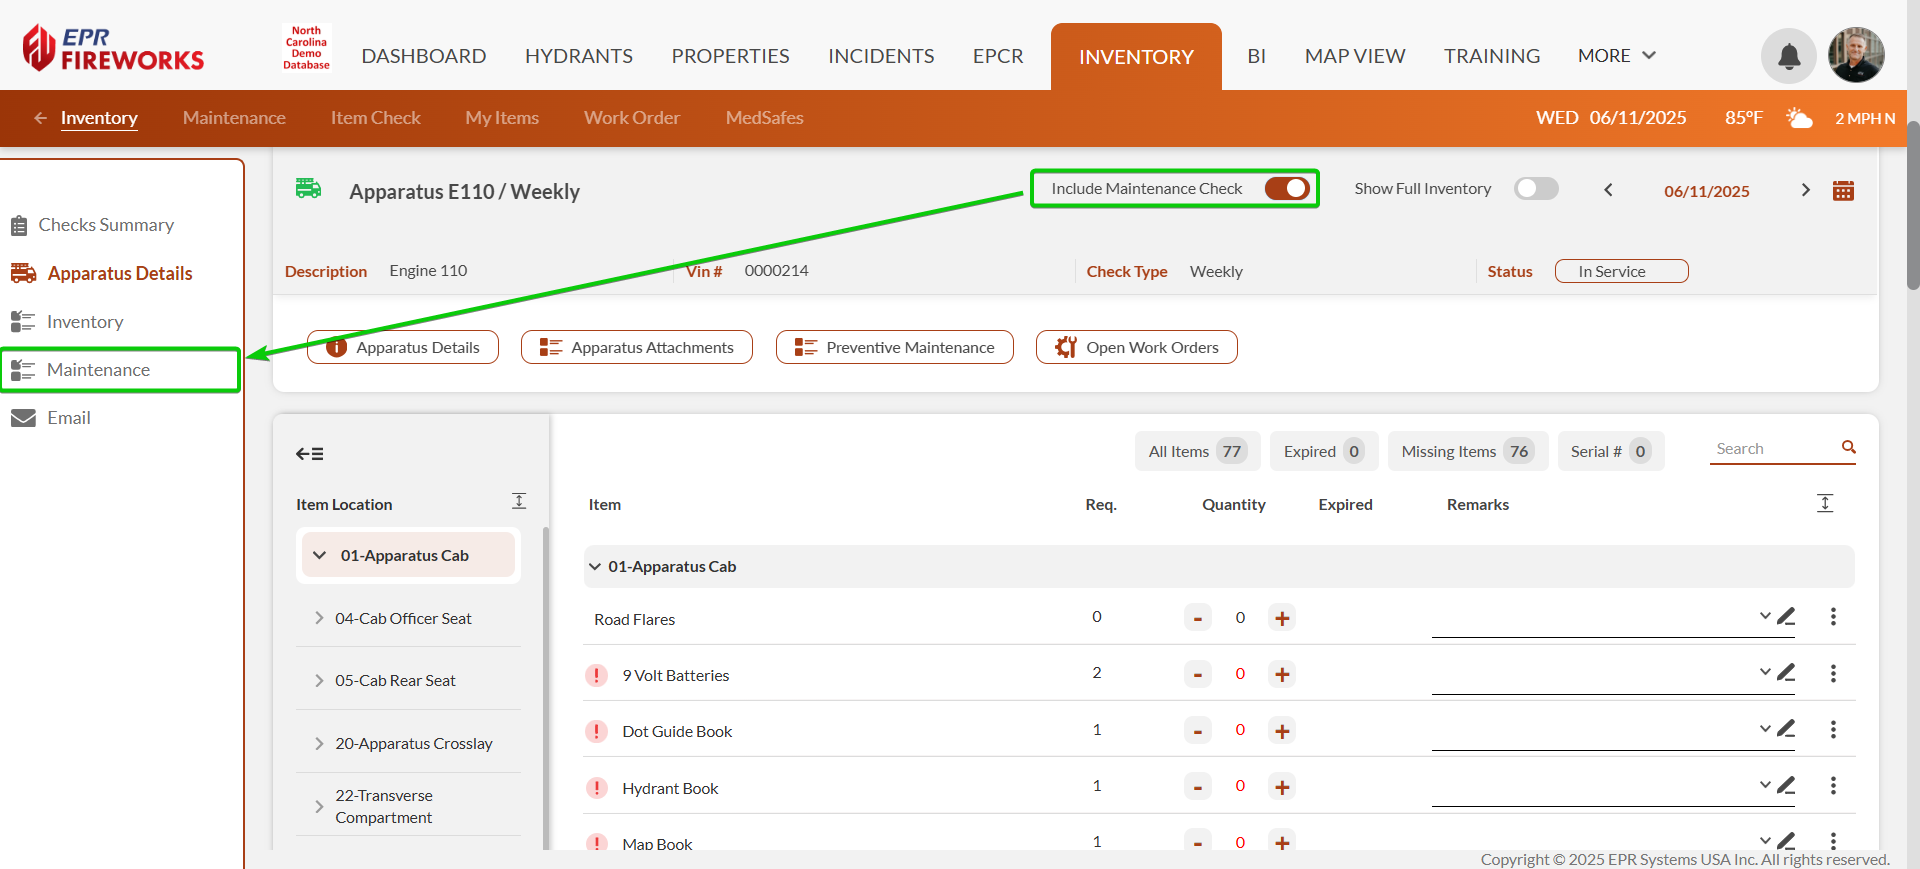Viewport: 1920px width, 869px height.
Task: Open the MORE dropdown menu
Action: point(1616,56)
